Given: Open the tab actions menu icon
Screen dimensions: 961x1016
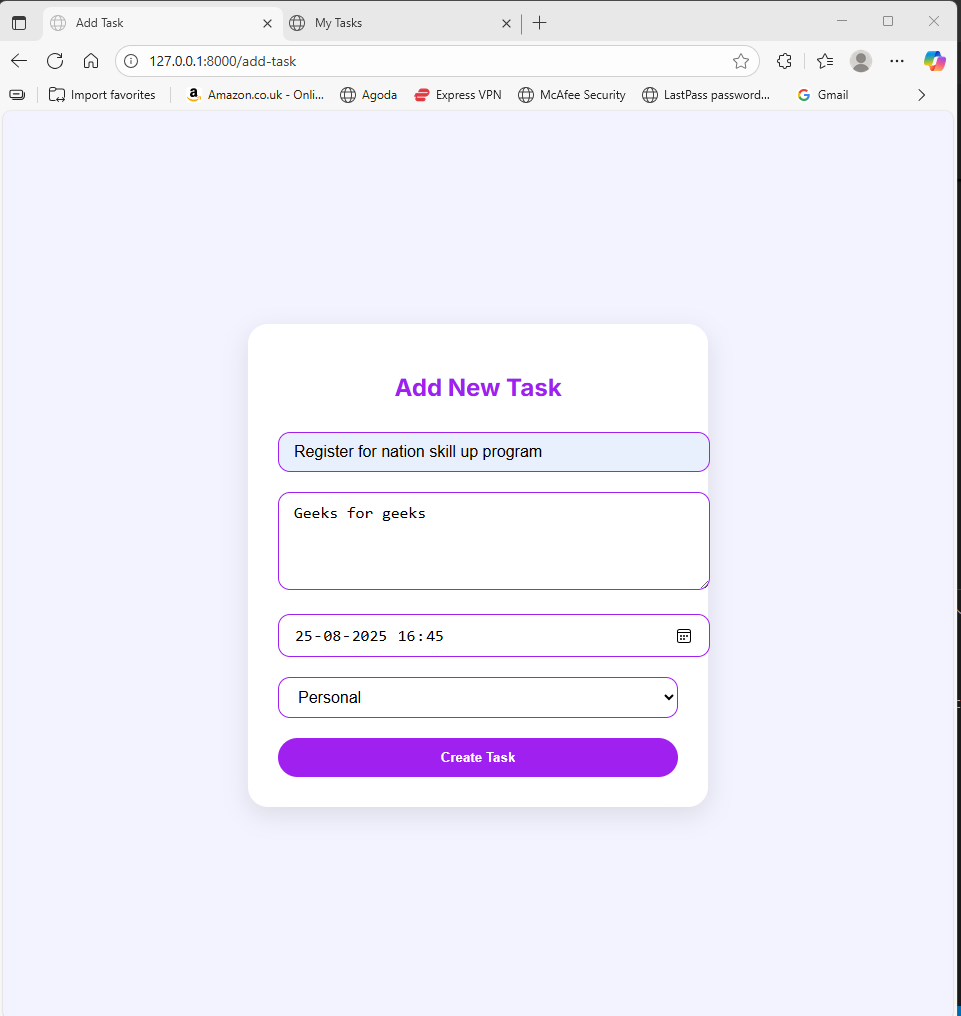Looking at the screenshot, I should (x=19, y=22).
